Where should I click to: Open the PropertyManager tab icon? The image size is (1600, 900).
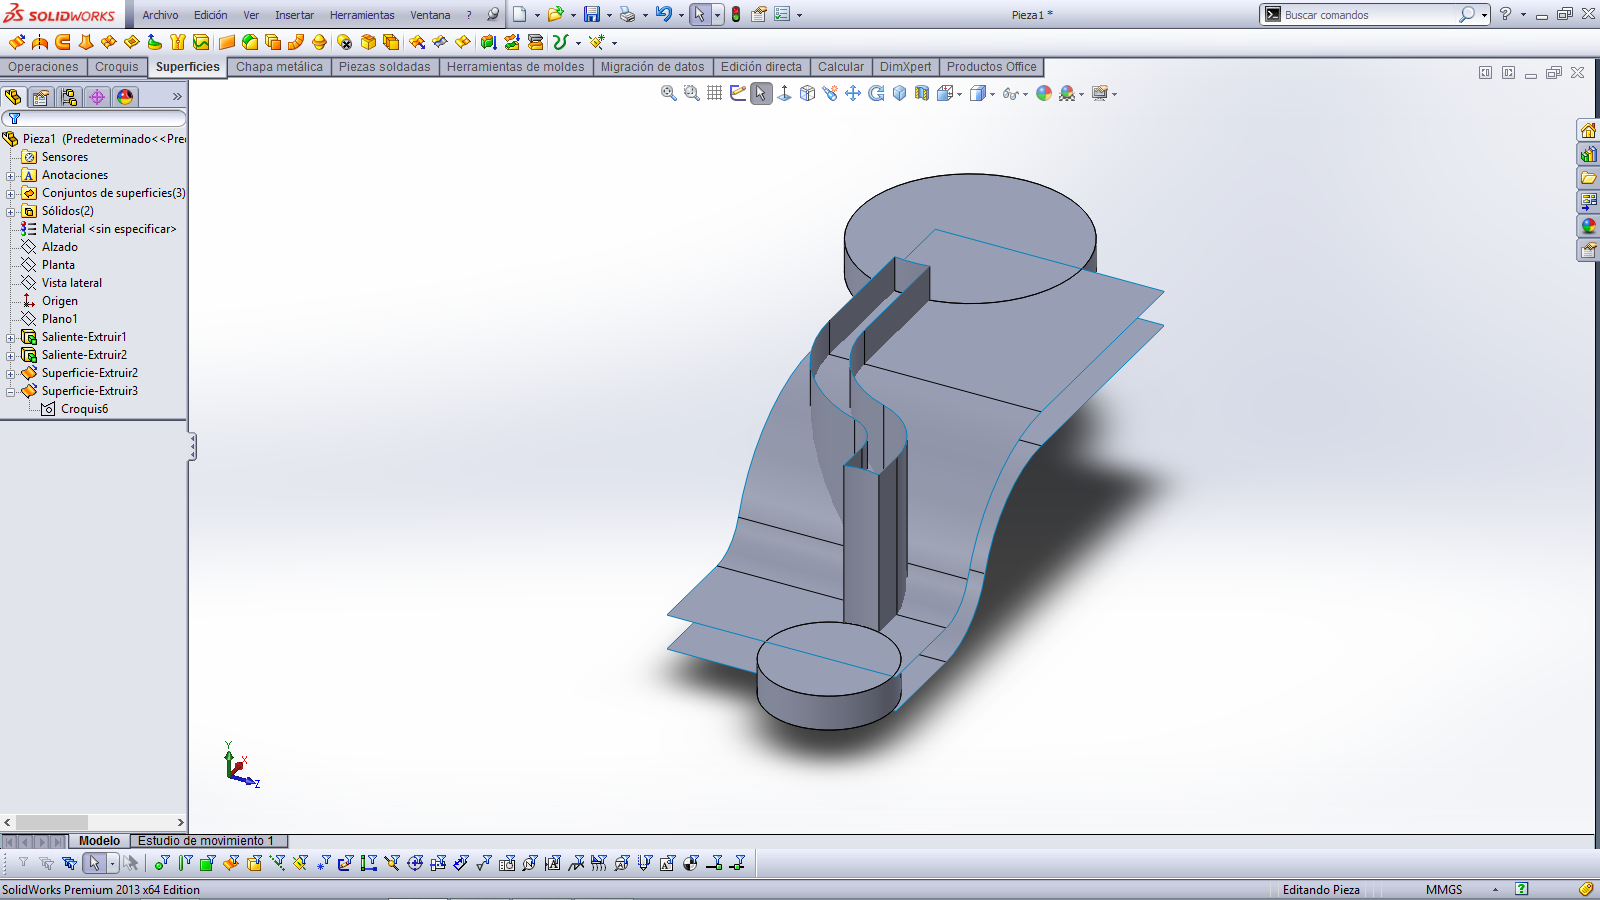(x=41, y=97)
